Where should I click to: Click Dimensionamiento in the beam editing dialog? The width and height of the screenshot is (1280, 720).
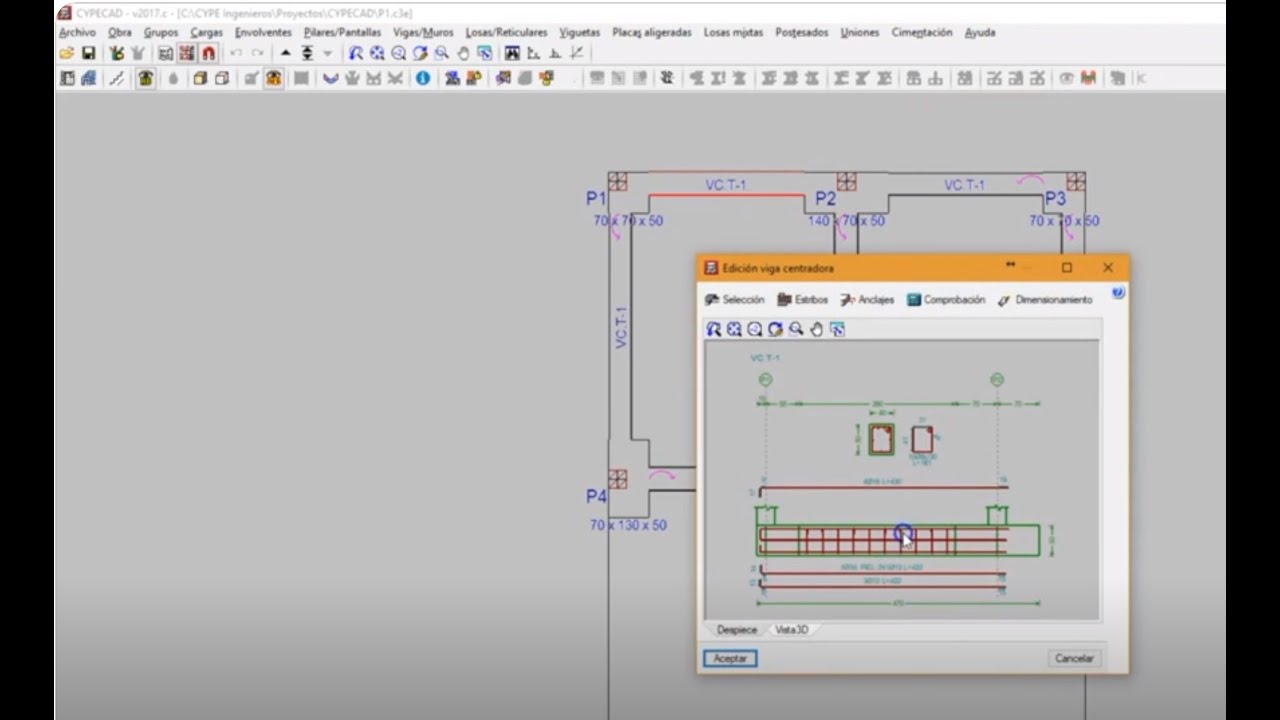coord(1045,300)
